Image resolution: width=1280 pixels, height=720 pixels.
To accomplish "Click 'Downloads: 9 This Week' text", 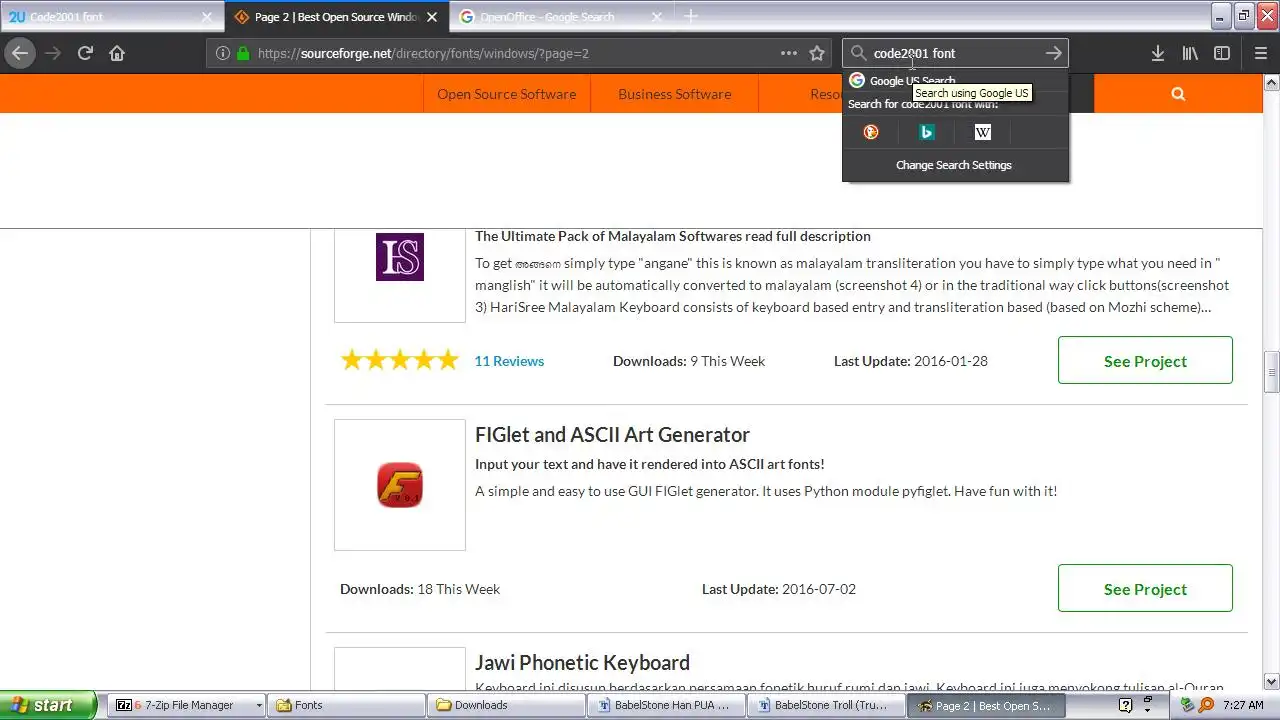I will [x=689, y=361].
